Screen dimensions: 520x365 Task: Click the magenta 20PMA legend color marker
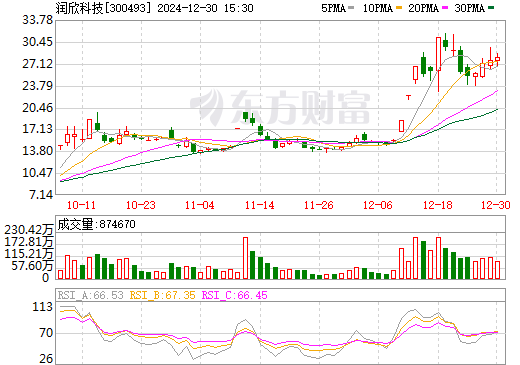[x=444, y=8]
